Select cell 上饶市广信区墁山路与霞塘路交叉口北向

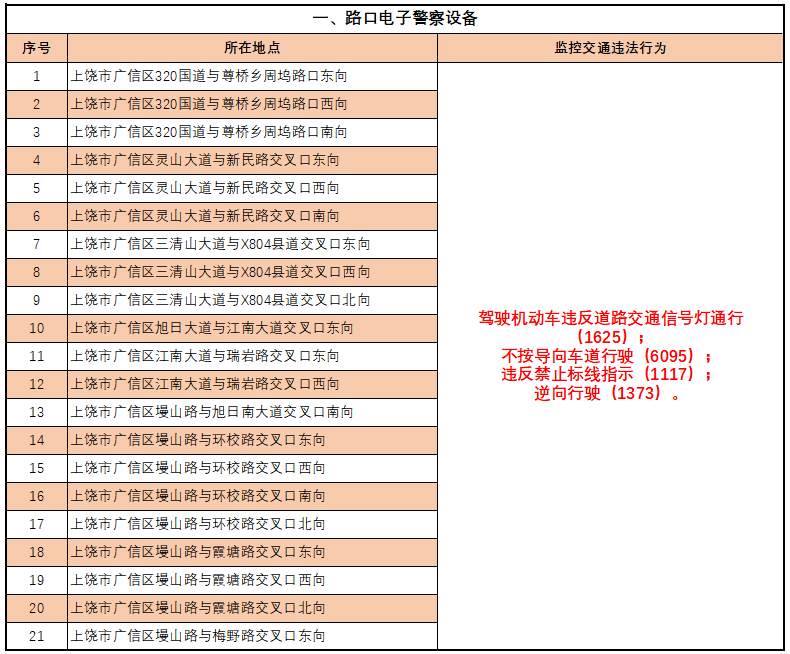pyautogui.click(x=252, y=608)
